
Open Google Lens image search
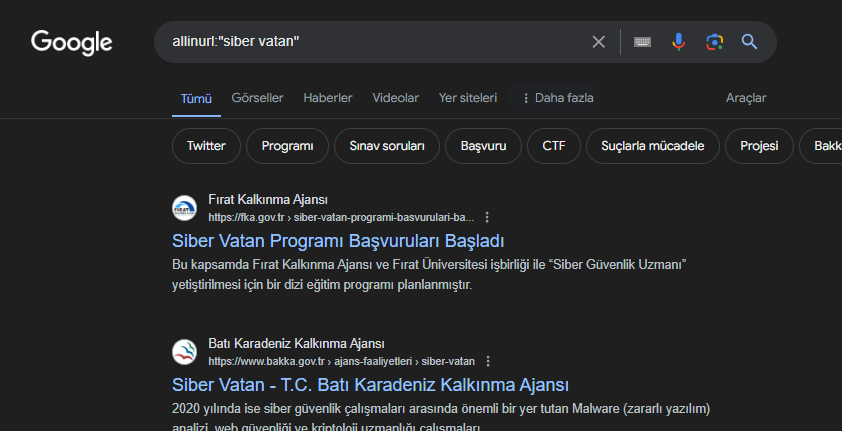tap(714, 42)
